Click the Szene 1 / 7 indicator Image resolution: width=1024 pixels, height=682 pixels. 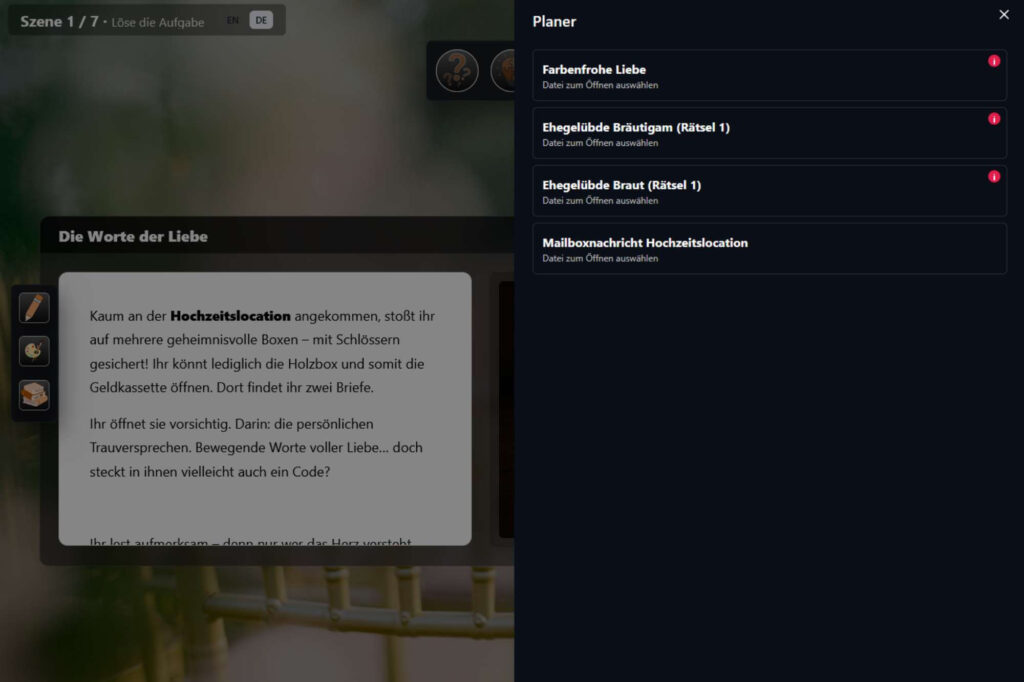click(x=59, y=21)
